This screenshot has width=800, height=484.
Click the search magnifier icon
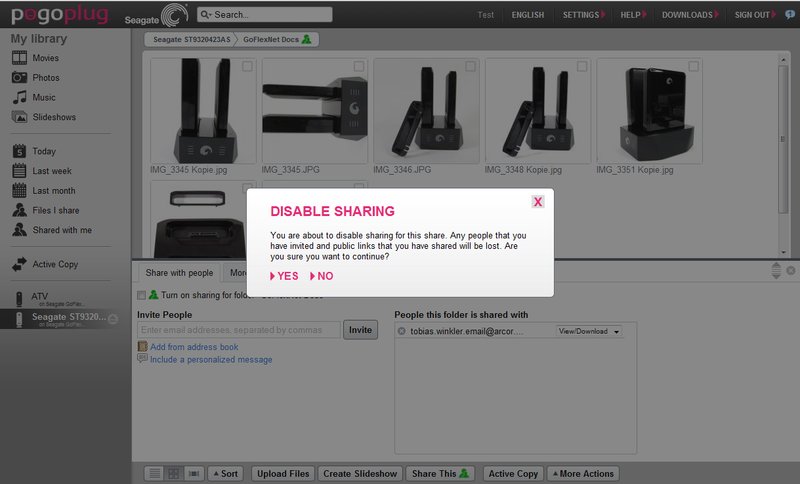[x=205, y=14]
